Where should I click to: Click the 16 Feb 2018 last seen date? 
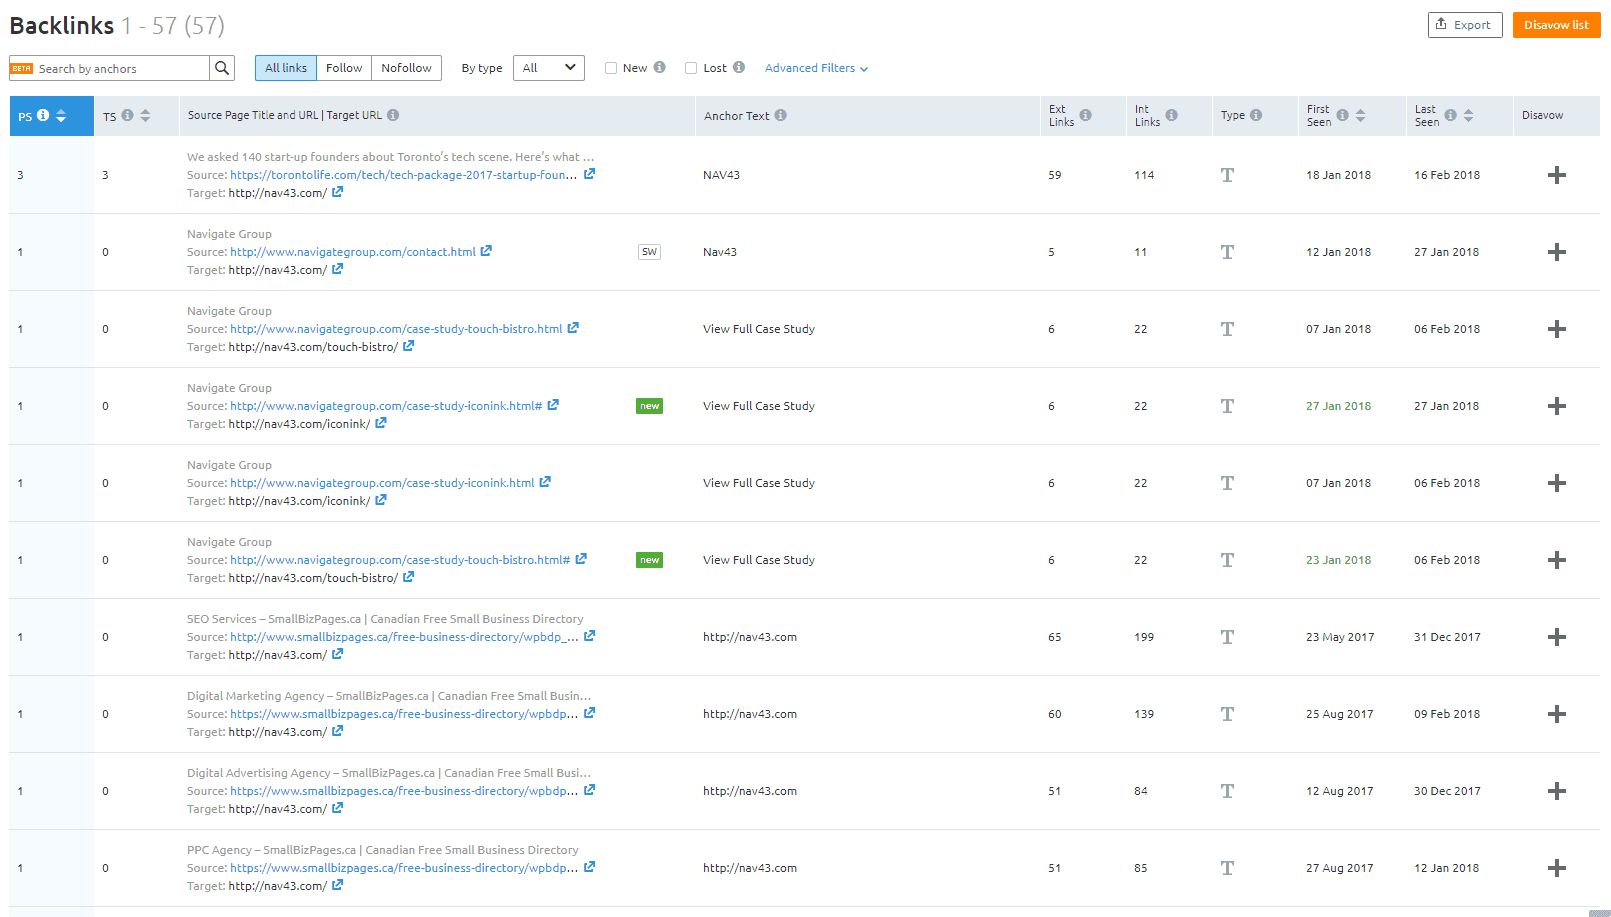(1447, 175)
